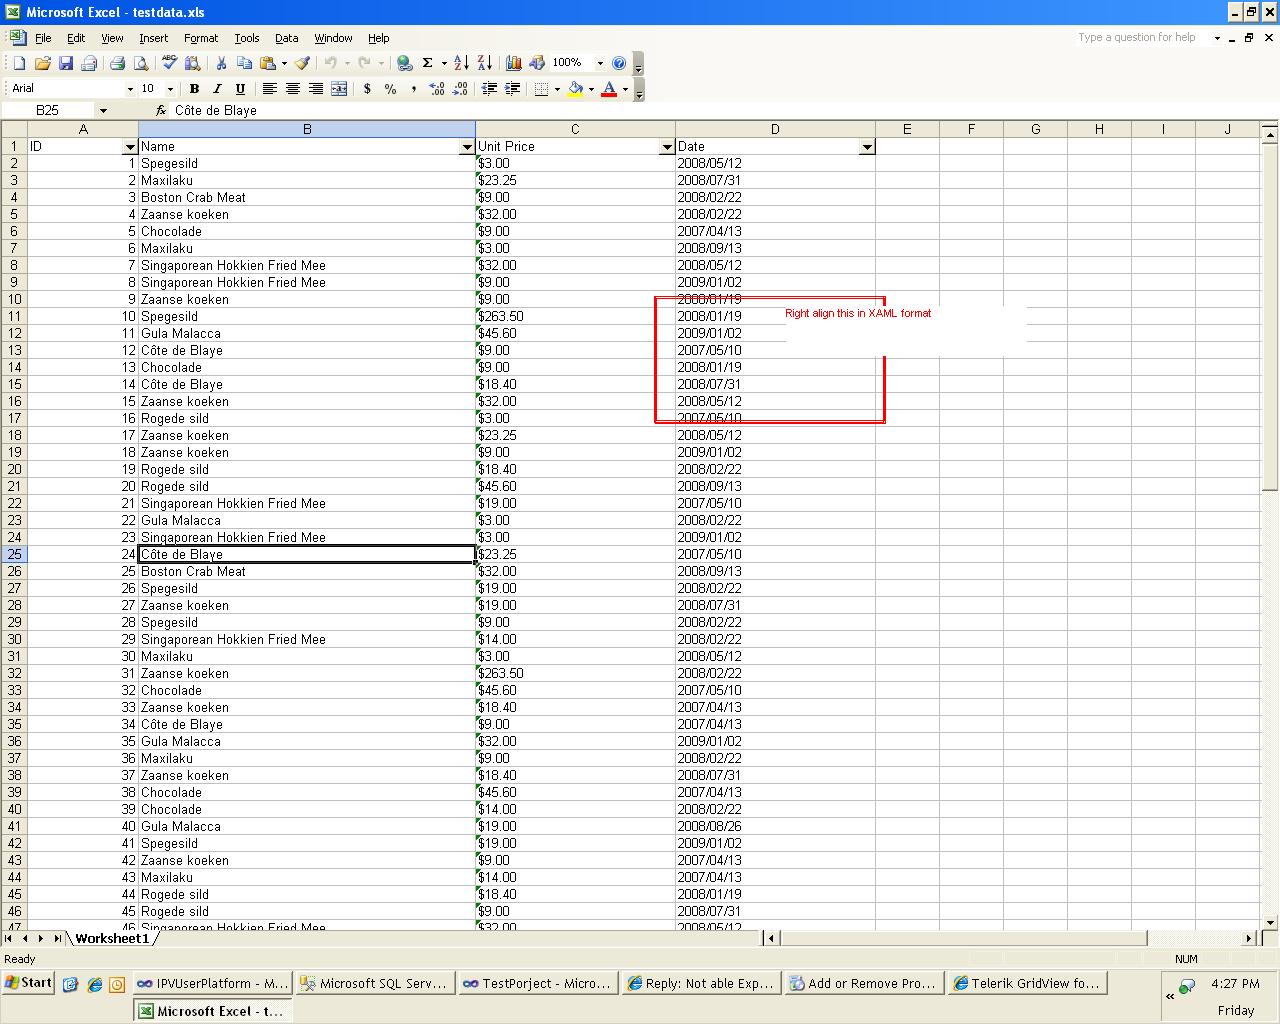Click the Windows Start button

28,983
